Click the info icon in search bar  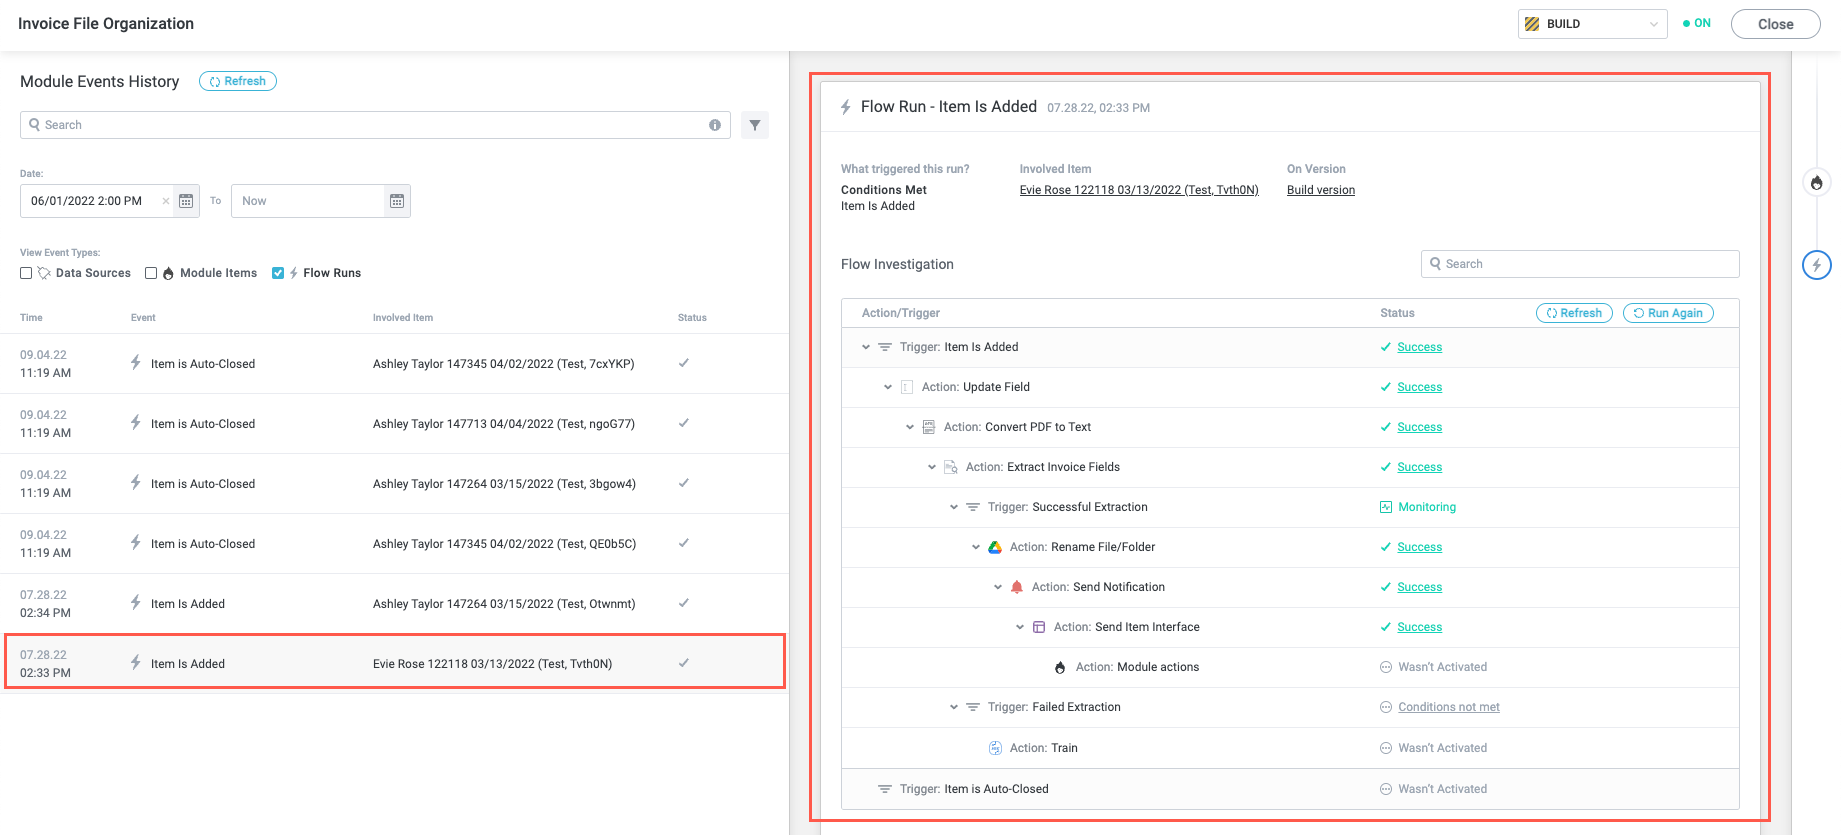coord(715,125)
